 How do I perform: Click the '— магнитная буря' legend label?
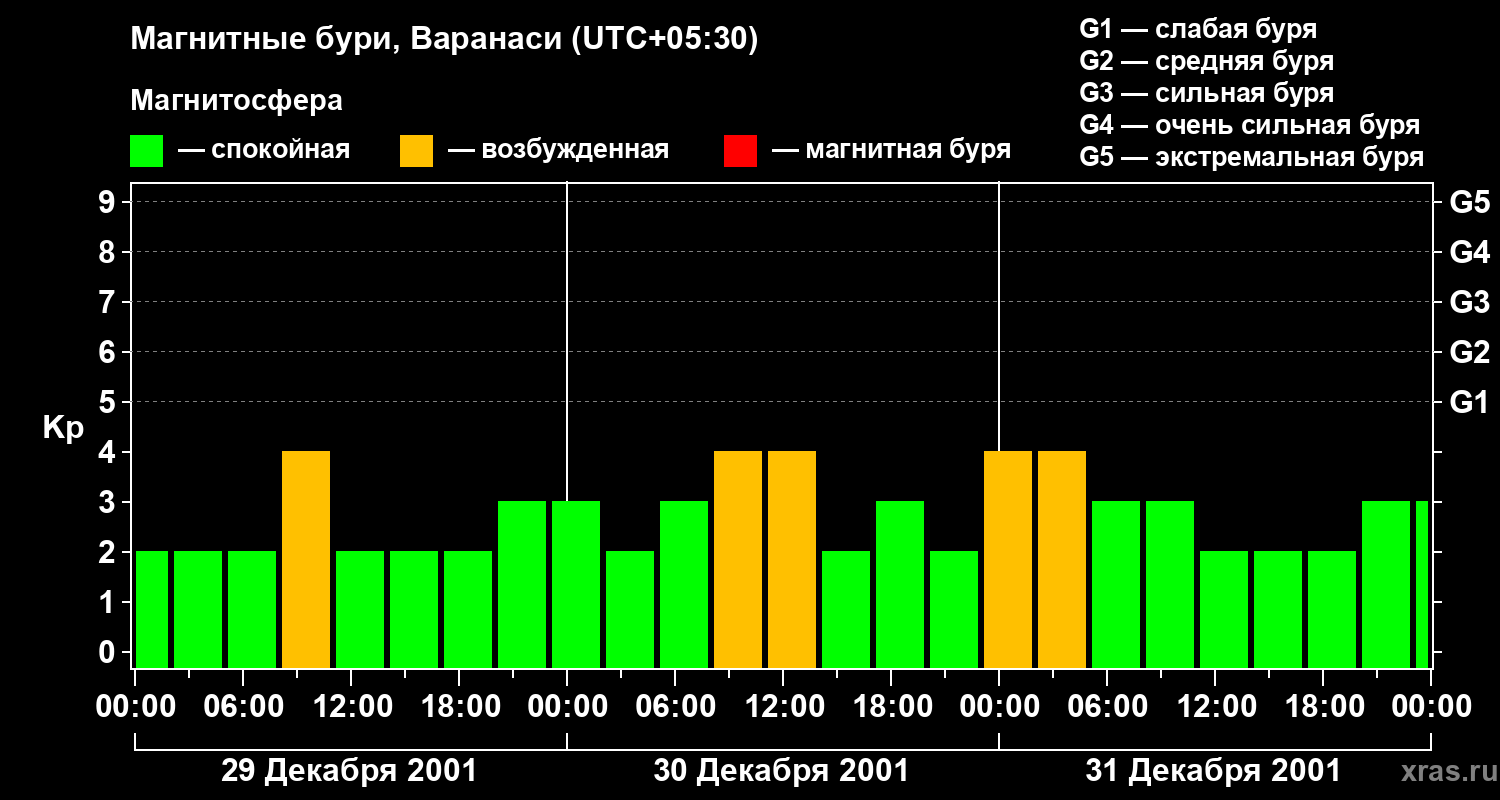pos(892,150)
